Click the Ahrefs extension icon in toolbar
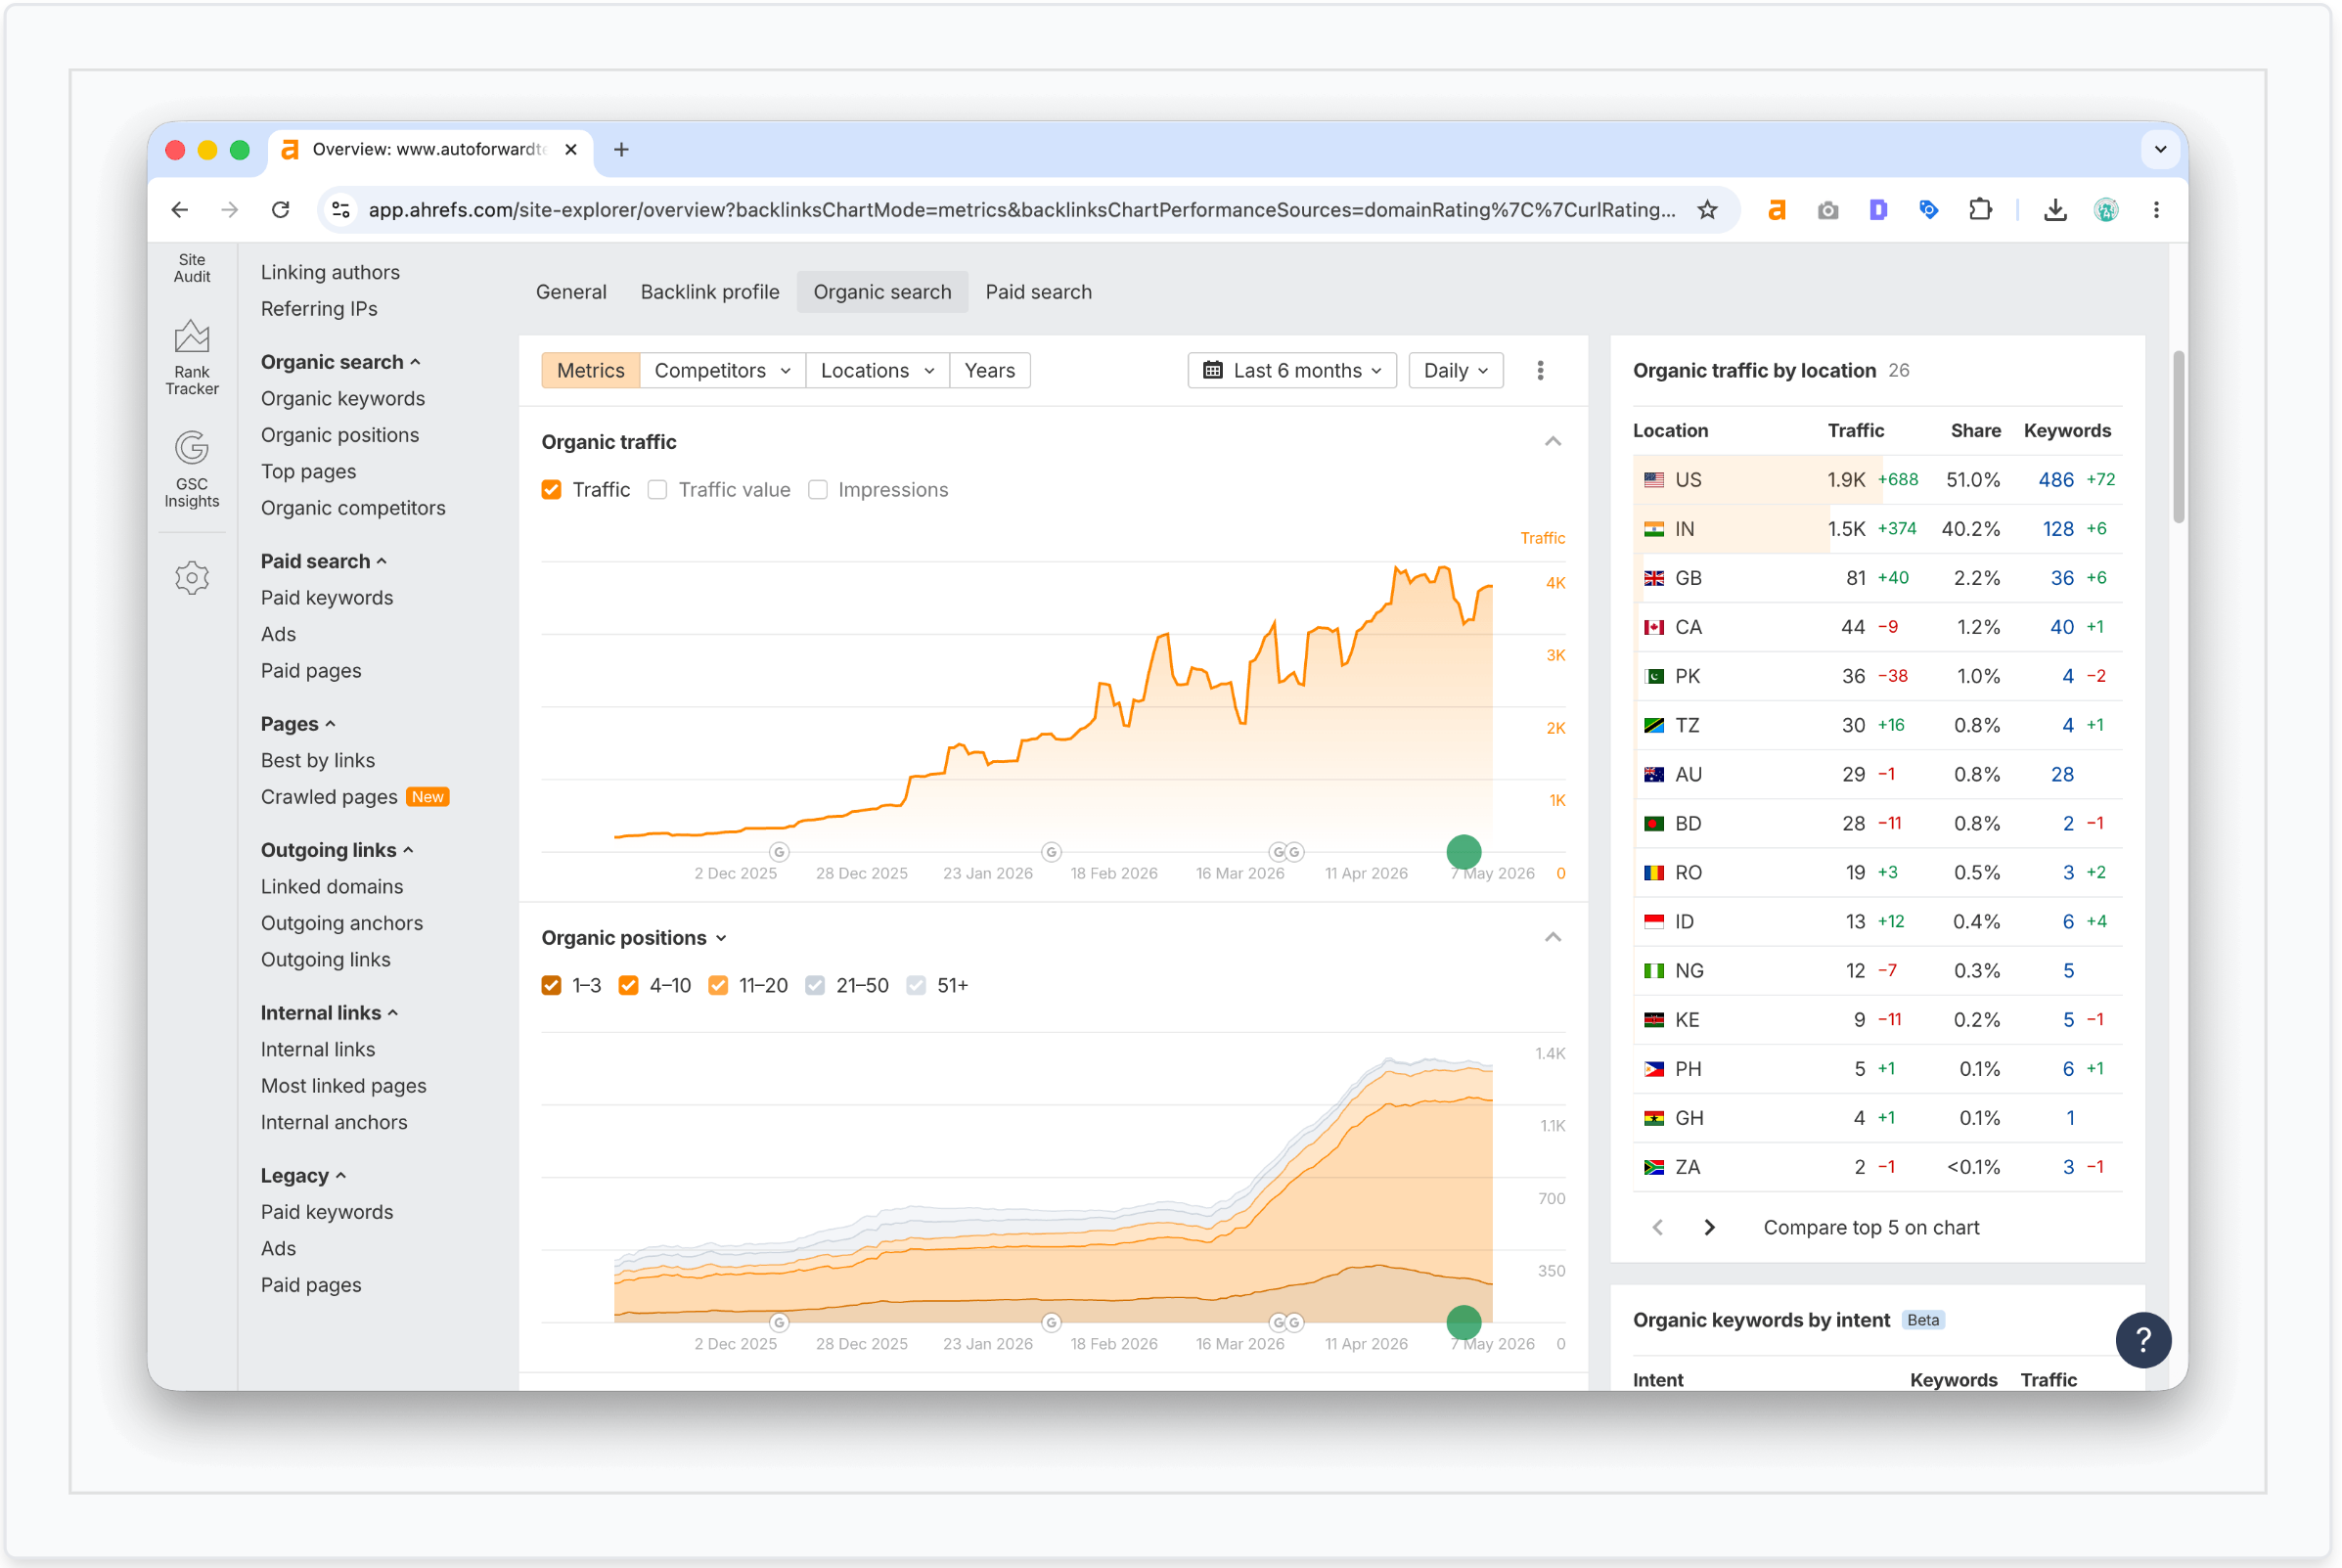This screenshot has height=1568, width=2342. pos(1777,210)
